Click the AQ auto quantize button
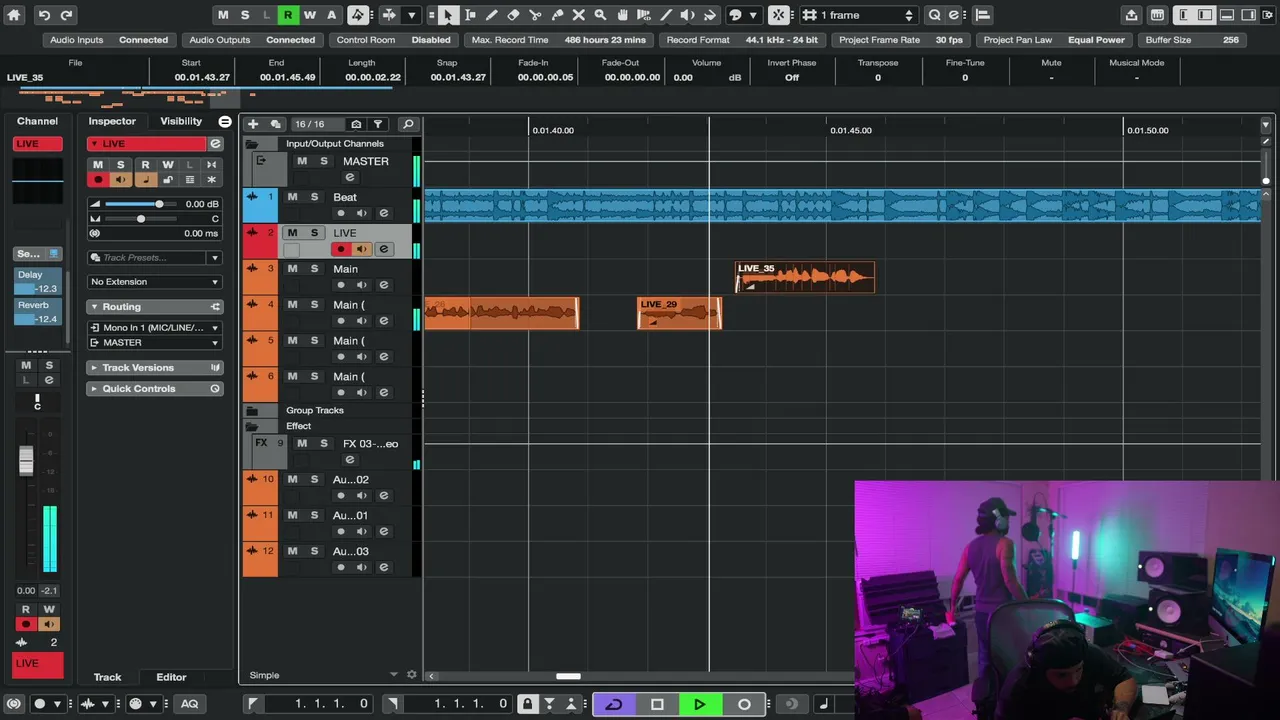Screen dimensions: 1280x720 (x=189, y=704)
